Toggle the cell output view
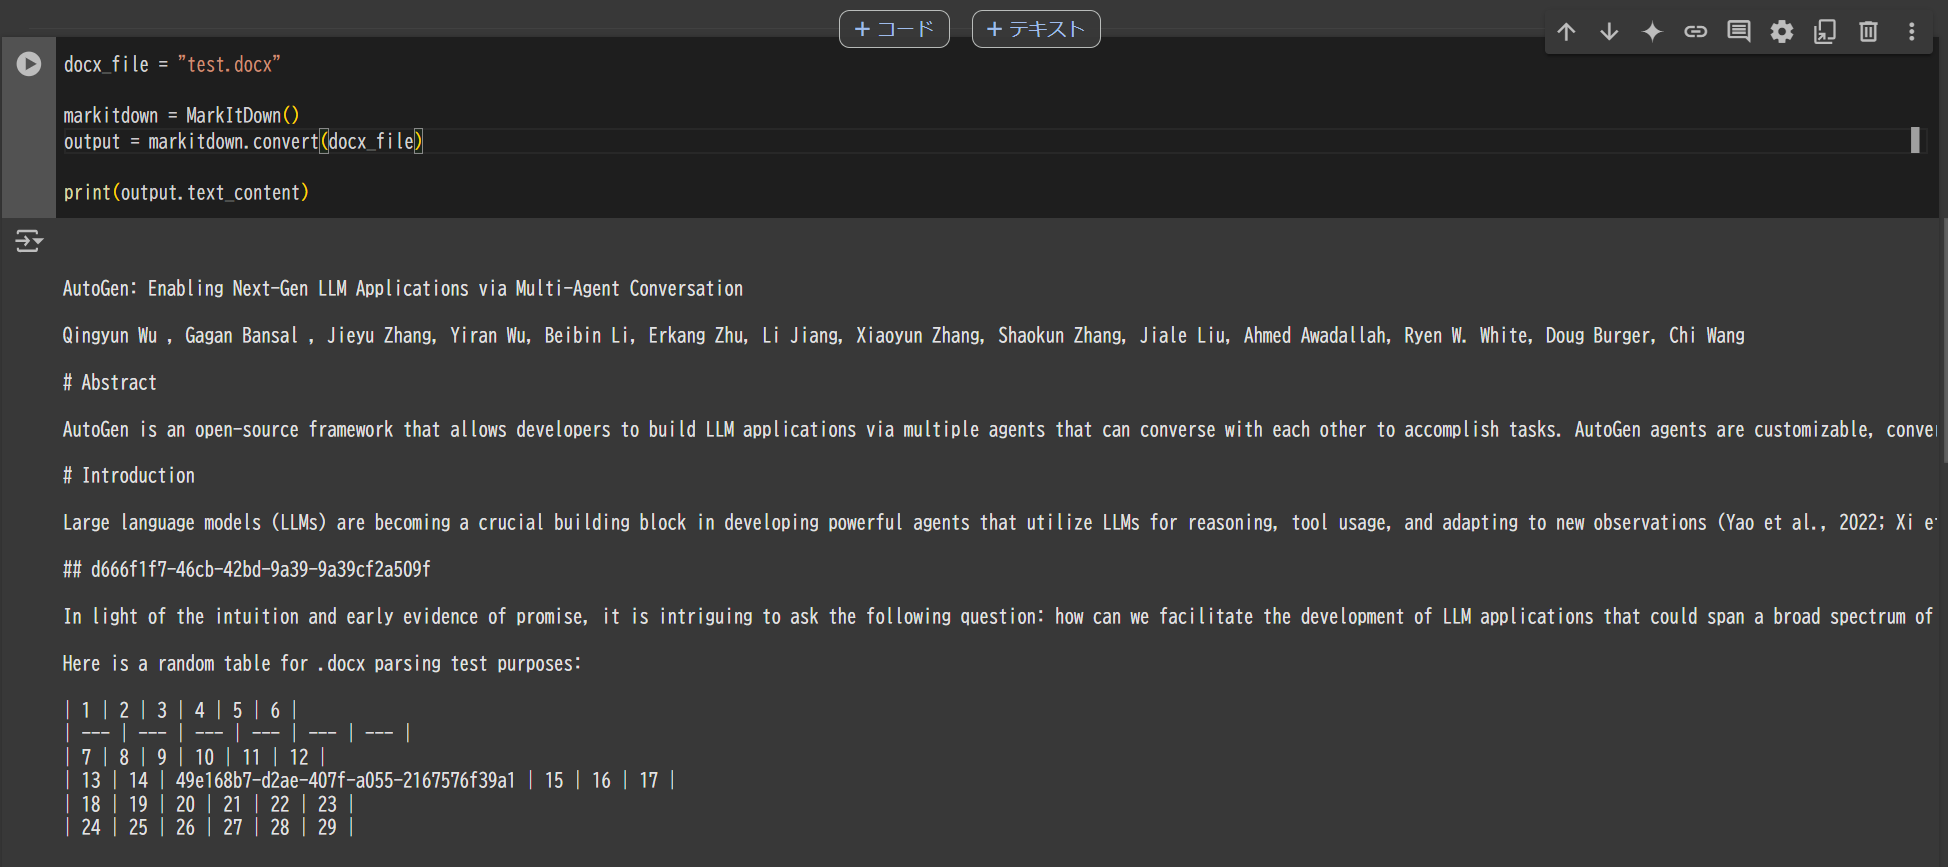Viewport: 1948px width, 867px height. (x=28, y=241)
